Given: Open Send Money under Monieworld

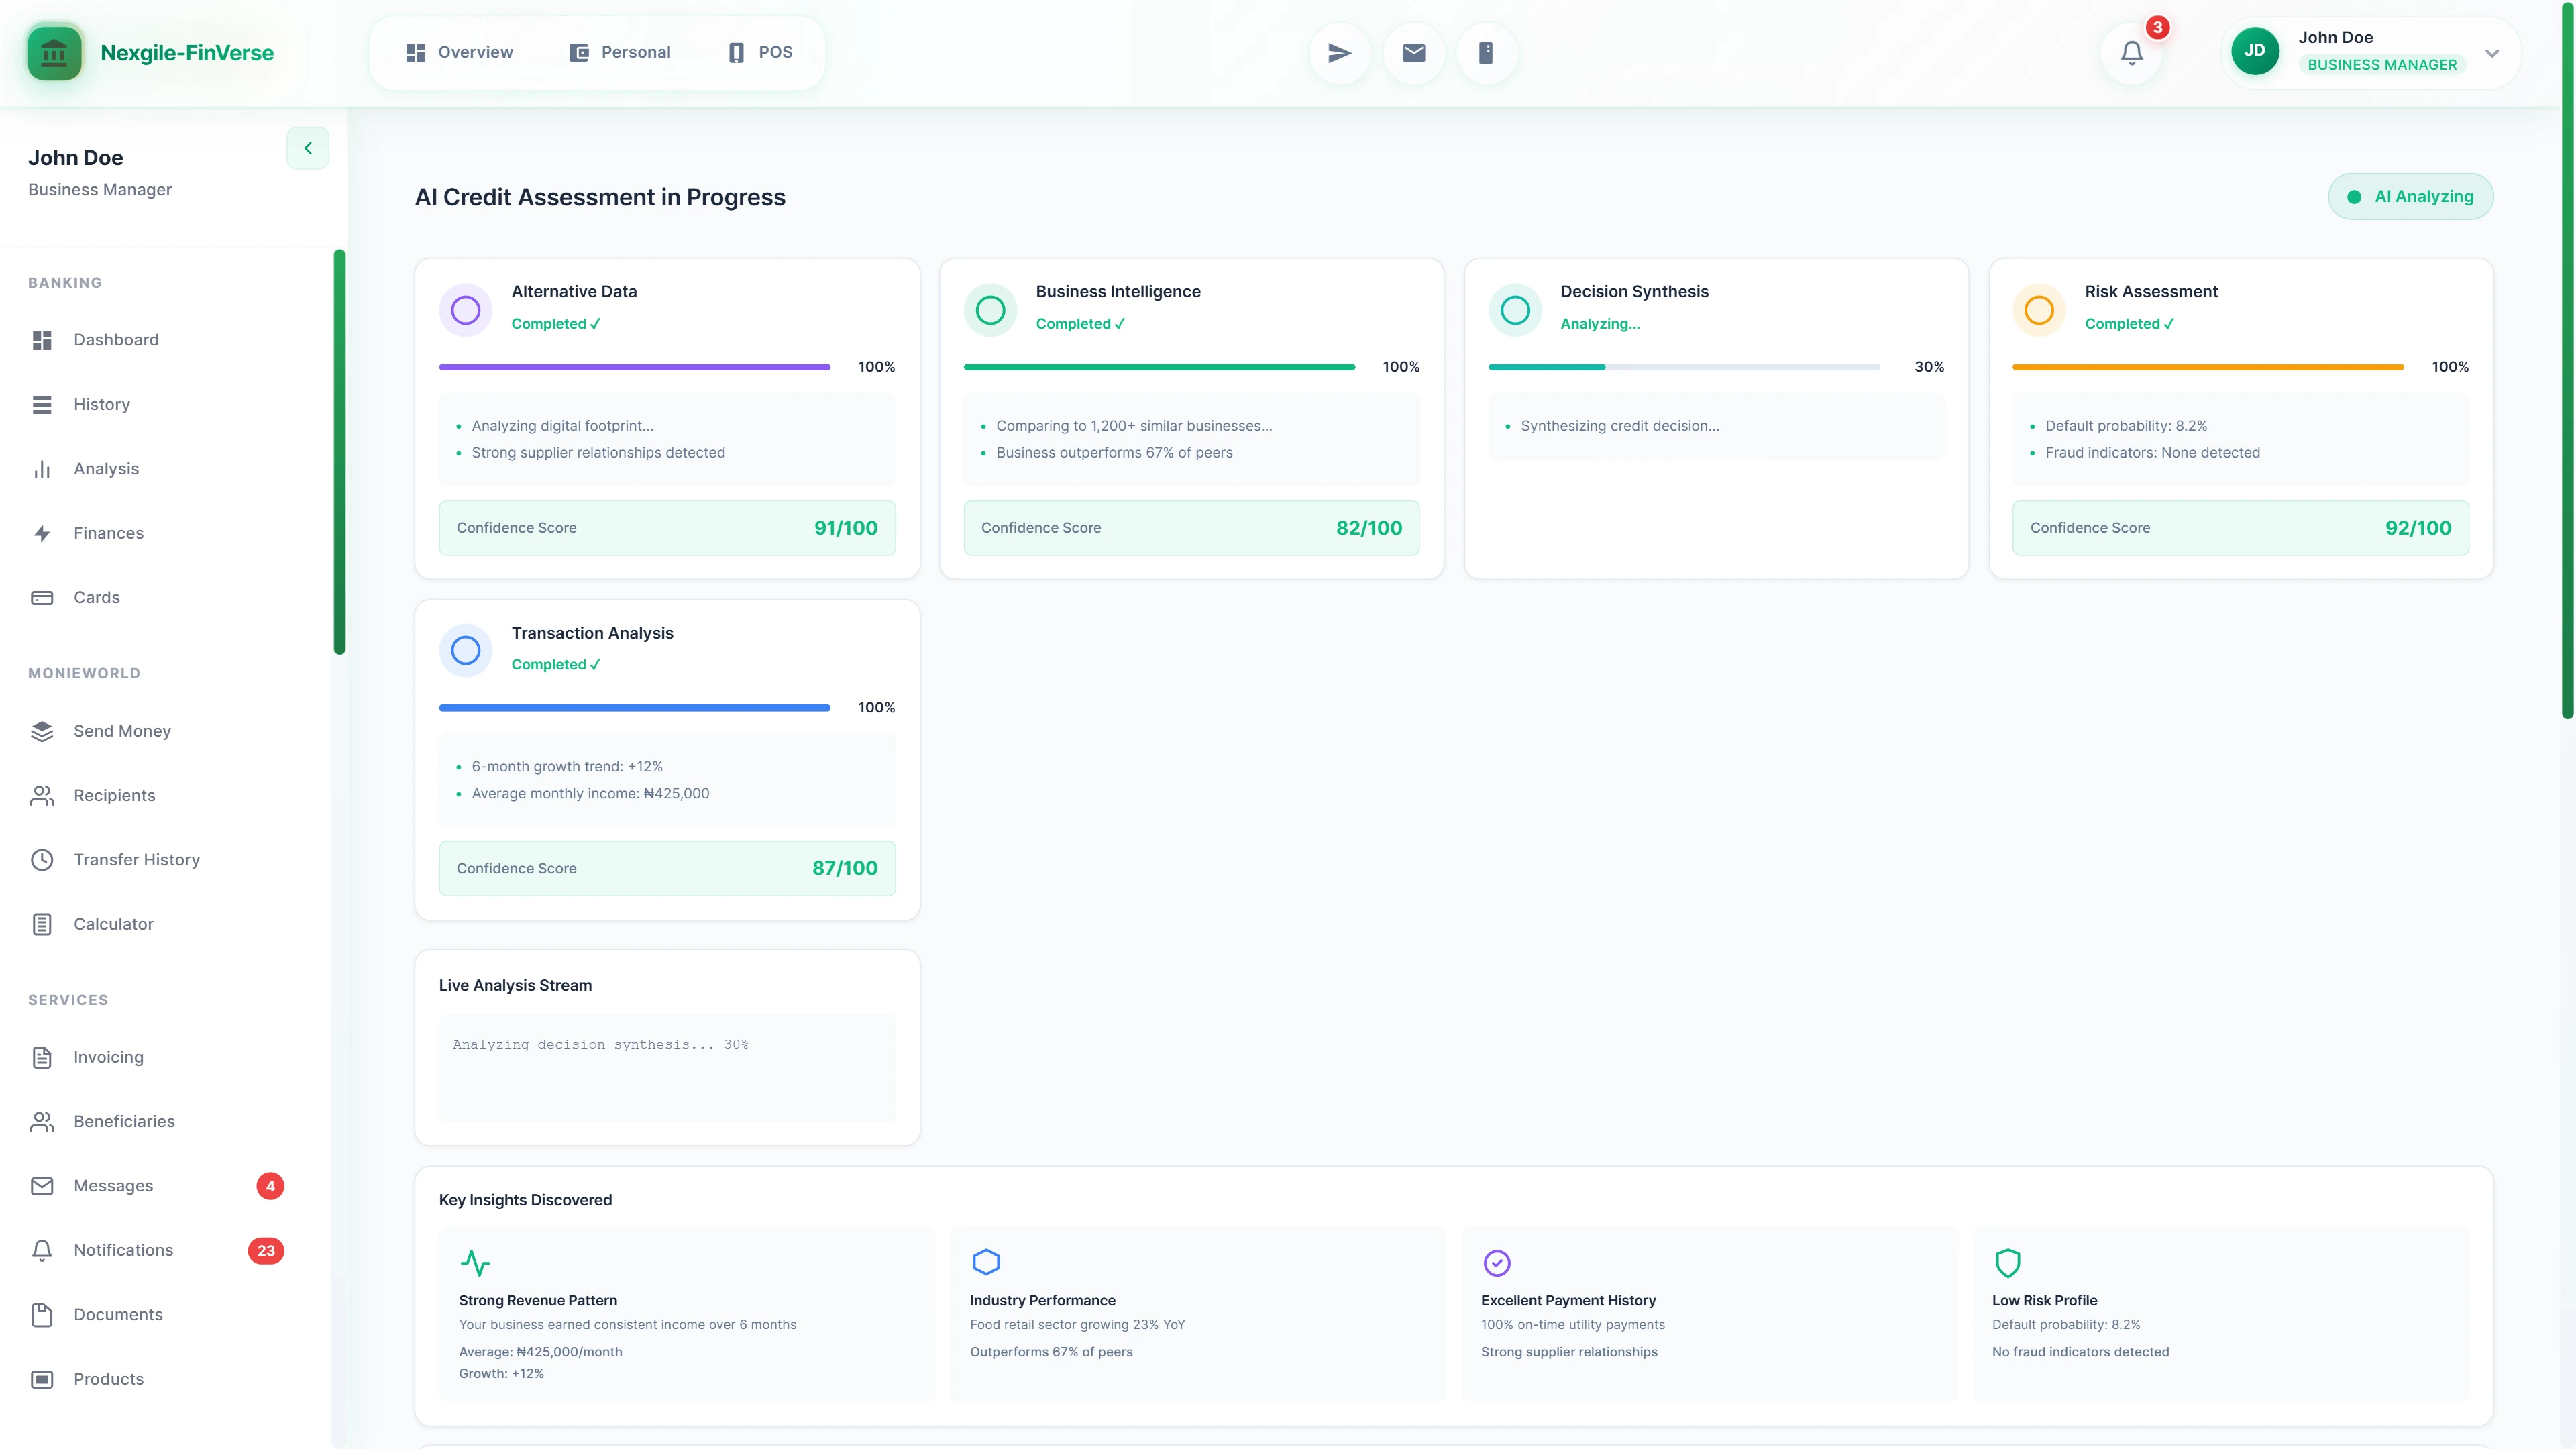Looking at the screenshot, I should coord(122,731).
